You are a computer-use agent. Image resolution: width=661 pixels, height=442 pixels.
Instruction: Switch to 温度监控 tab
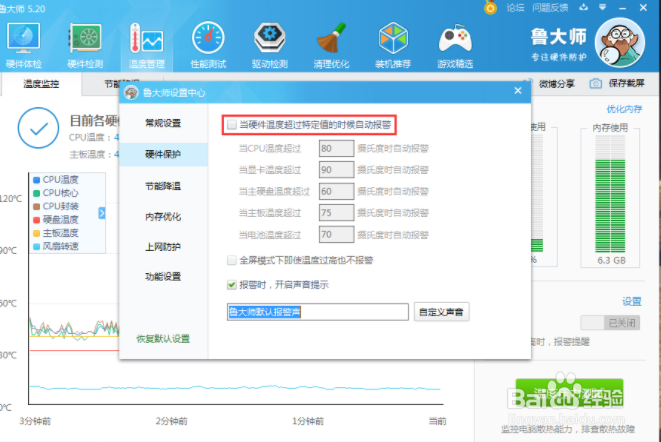point(41,84)
